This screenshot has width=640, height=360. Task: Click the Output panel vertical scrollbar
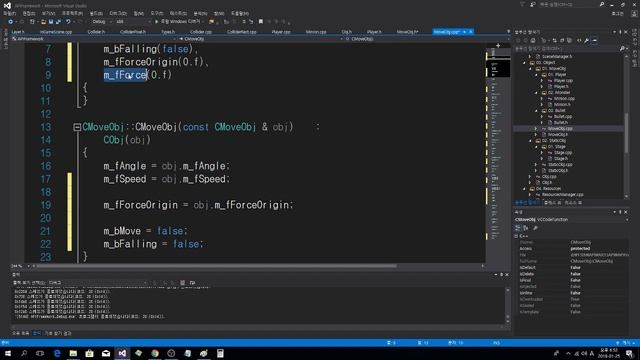tap(508, 306)
